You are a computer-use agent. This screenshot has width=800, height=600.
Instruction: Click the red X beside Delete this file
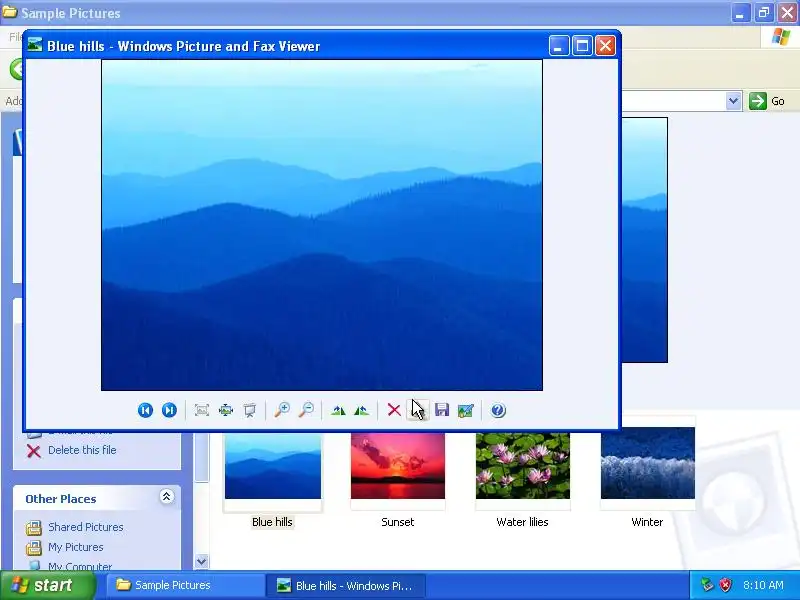pos(34,451)
